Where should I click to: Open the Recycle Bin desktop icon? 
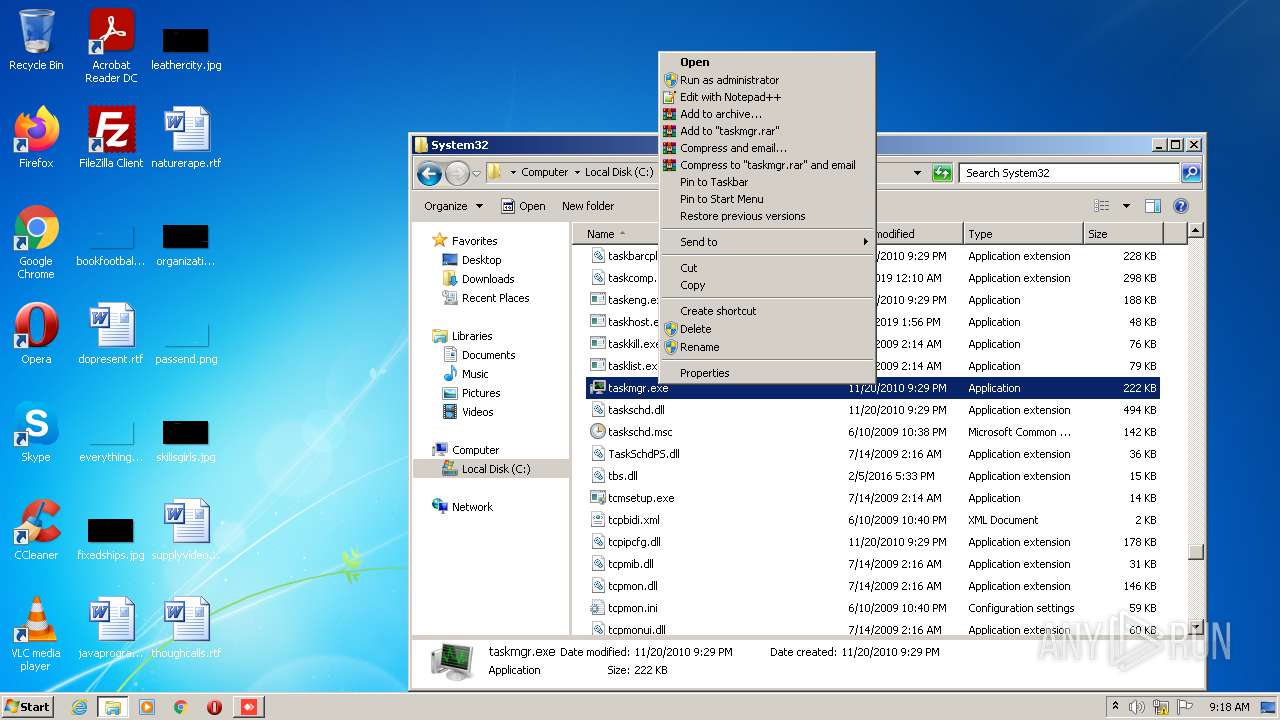point(36,40)
